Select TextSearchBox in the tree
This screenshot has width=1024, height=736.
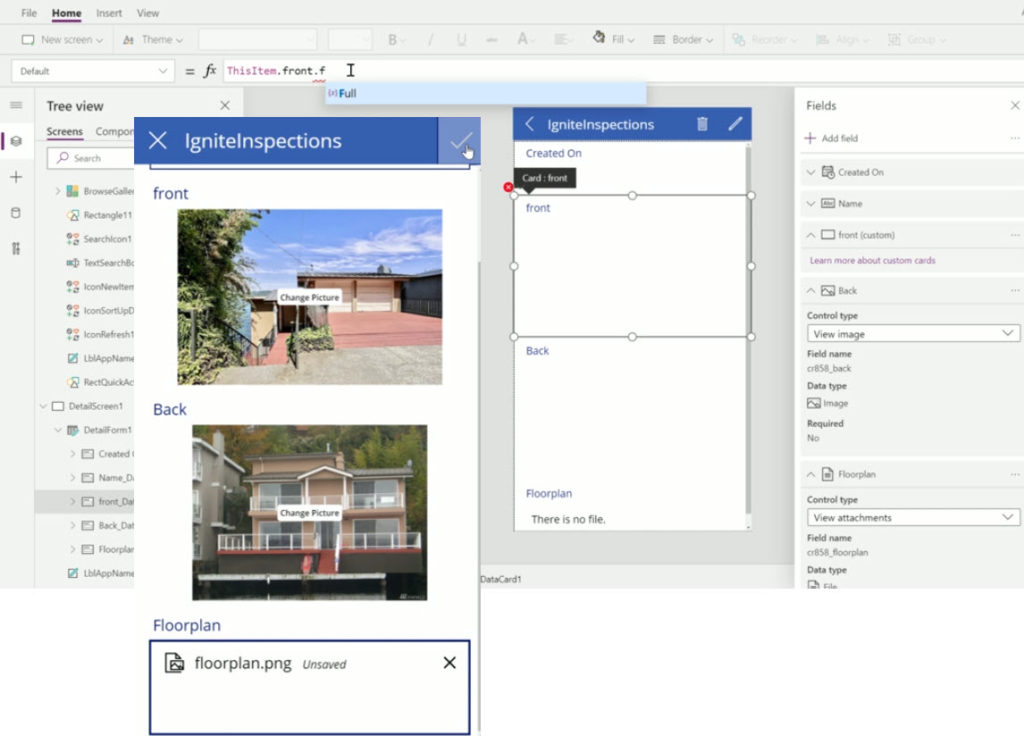[x=100, y=263]
